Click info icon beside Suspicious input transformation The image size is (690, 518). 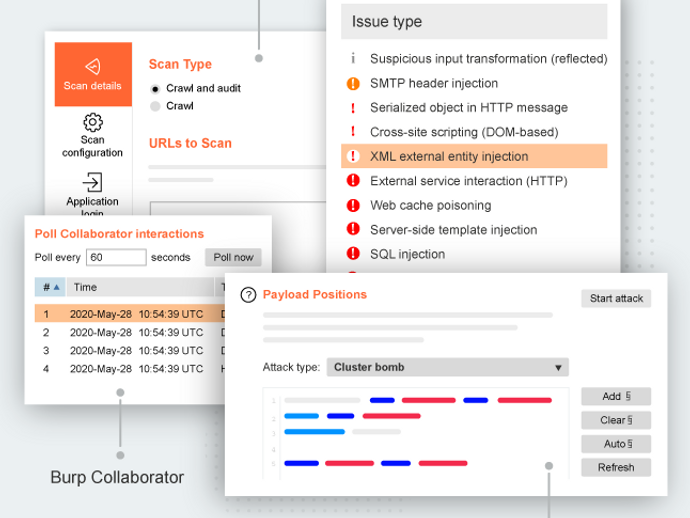click(353, 59)
